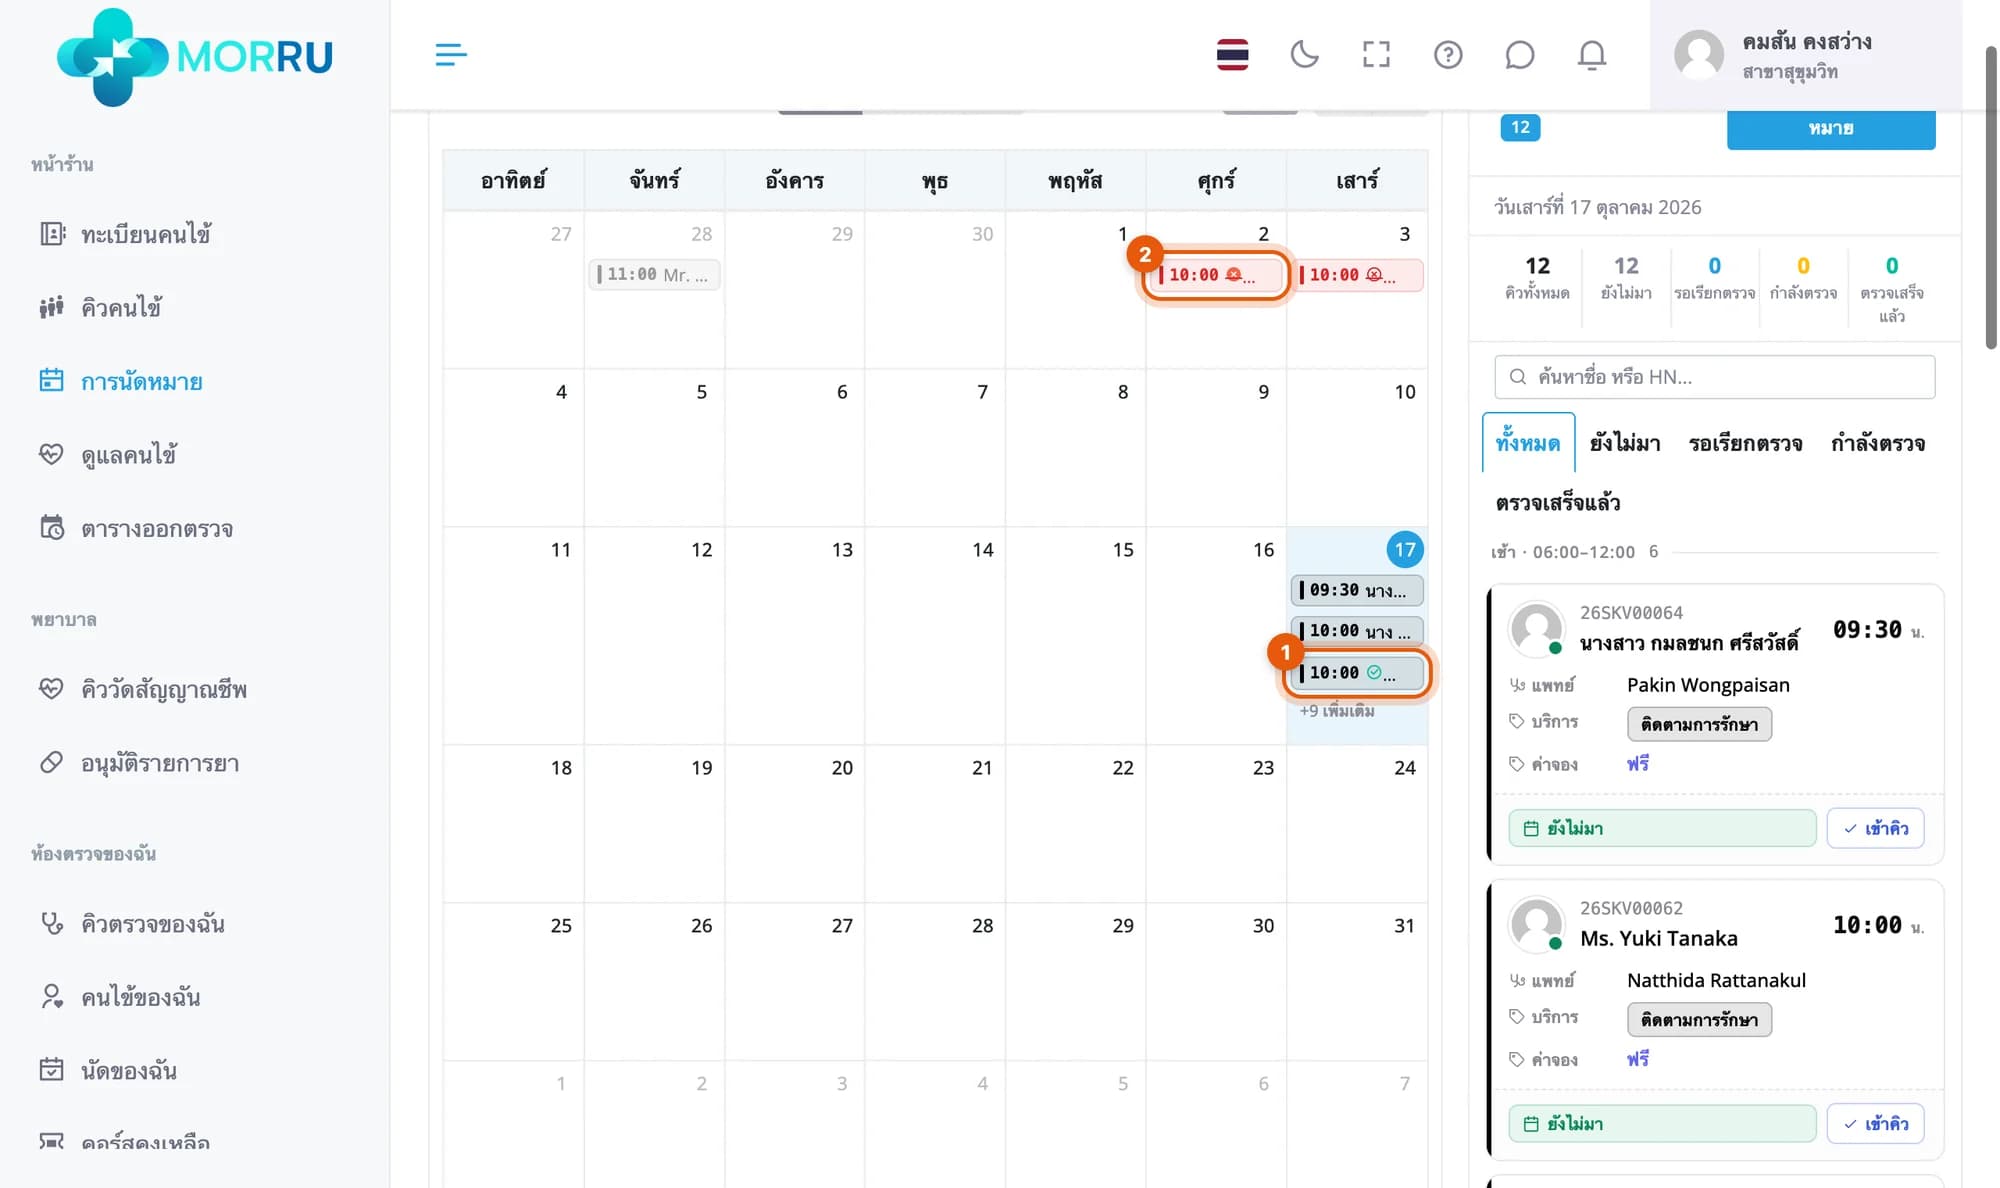
Task: Open คิวตรวจของฉัน in sidebar
Action: coord(132,923)
